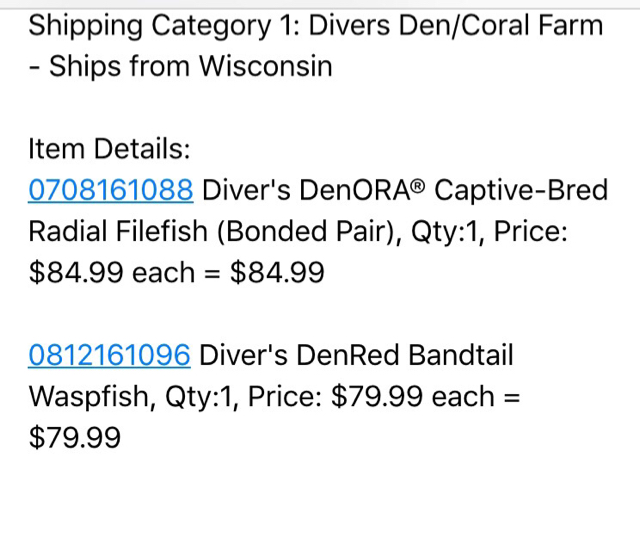Click the final '$79.99' total on last line
The width and height of the screenshot is (640, 544).
75,438
